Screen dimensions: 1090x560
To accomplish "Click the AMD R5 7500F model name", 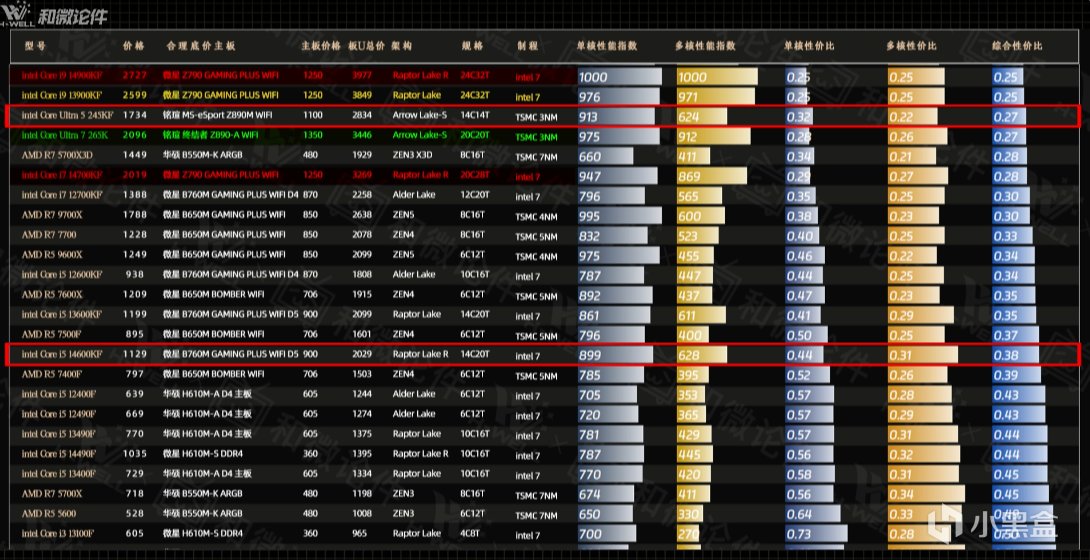I will pyautogui.click(x=51, y=334).
